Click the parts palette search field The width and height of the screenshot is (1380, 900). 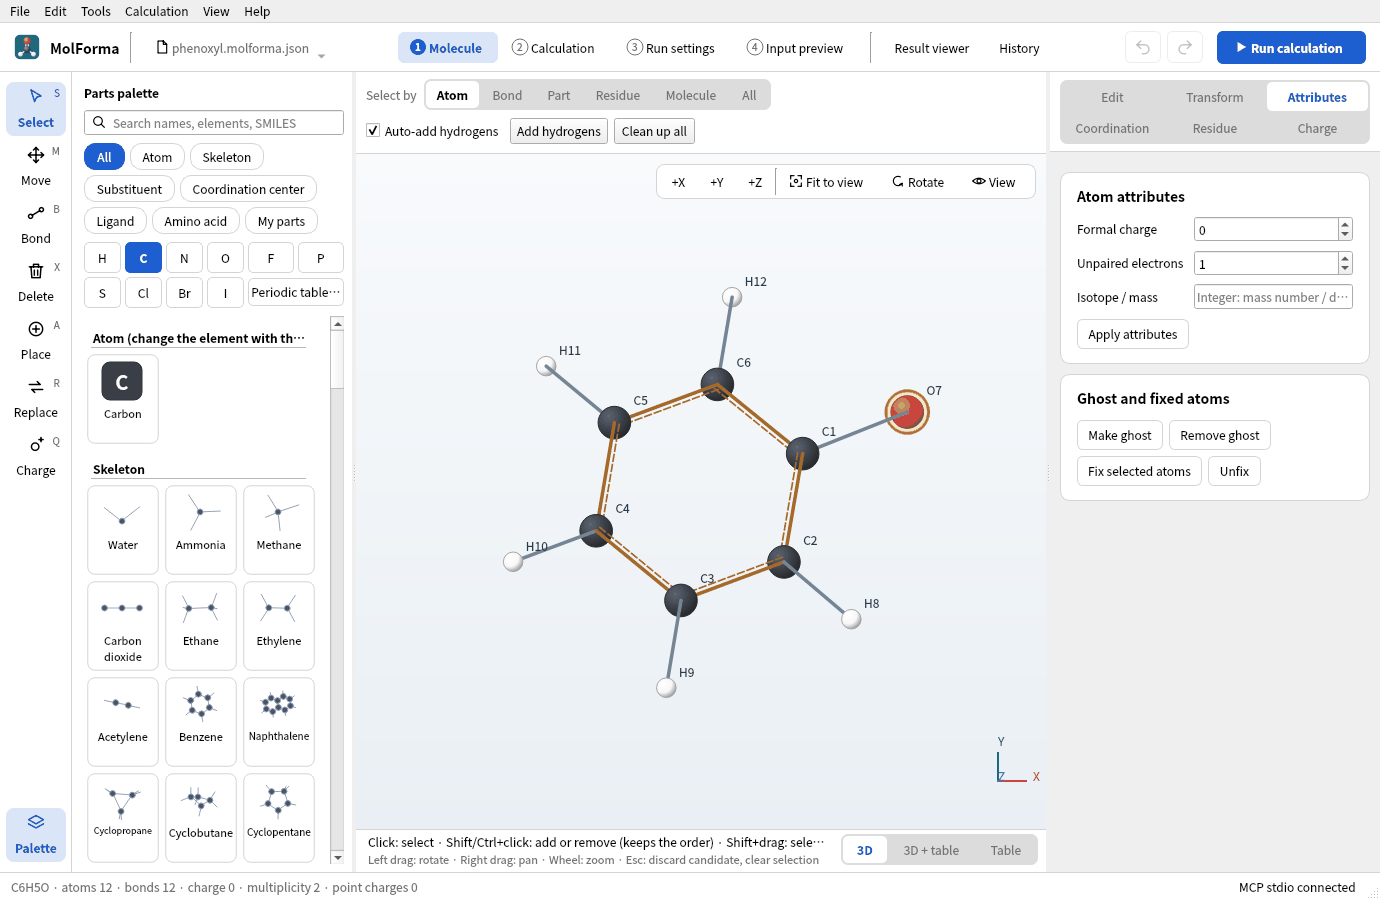[x=214, y=123]
